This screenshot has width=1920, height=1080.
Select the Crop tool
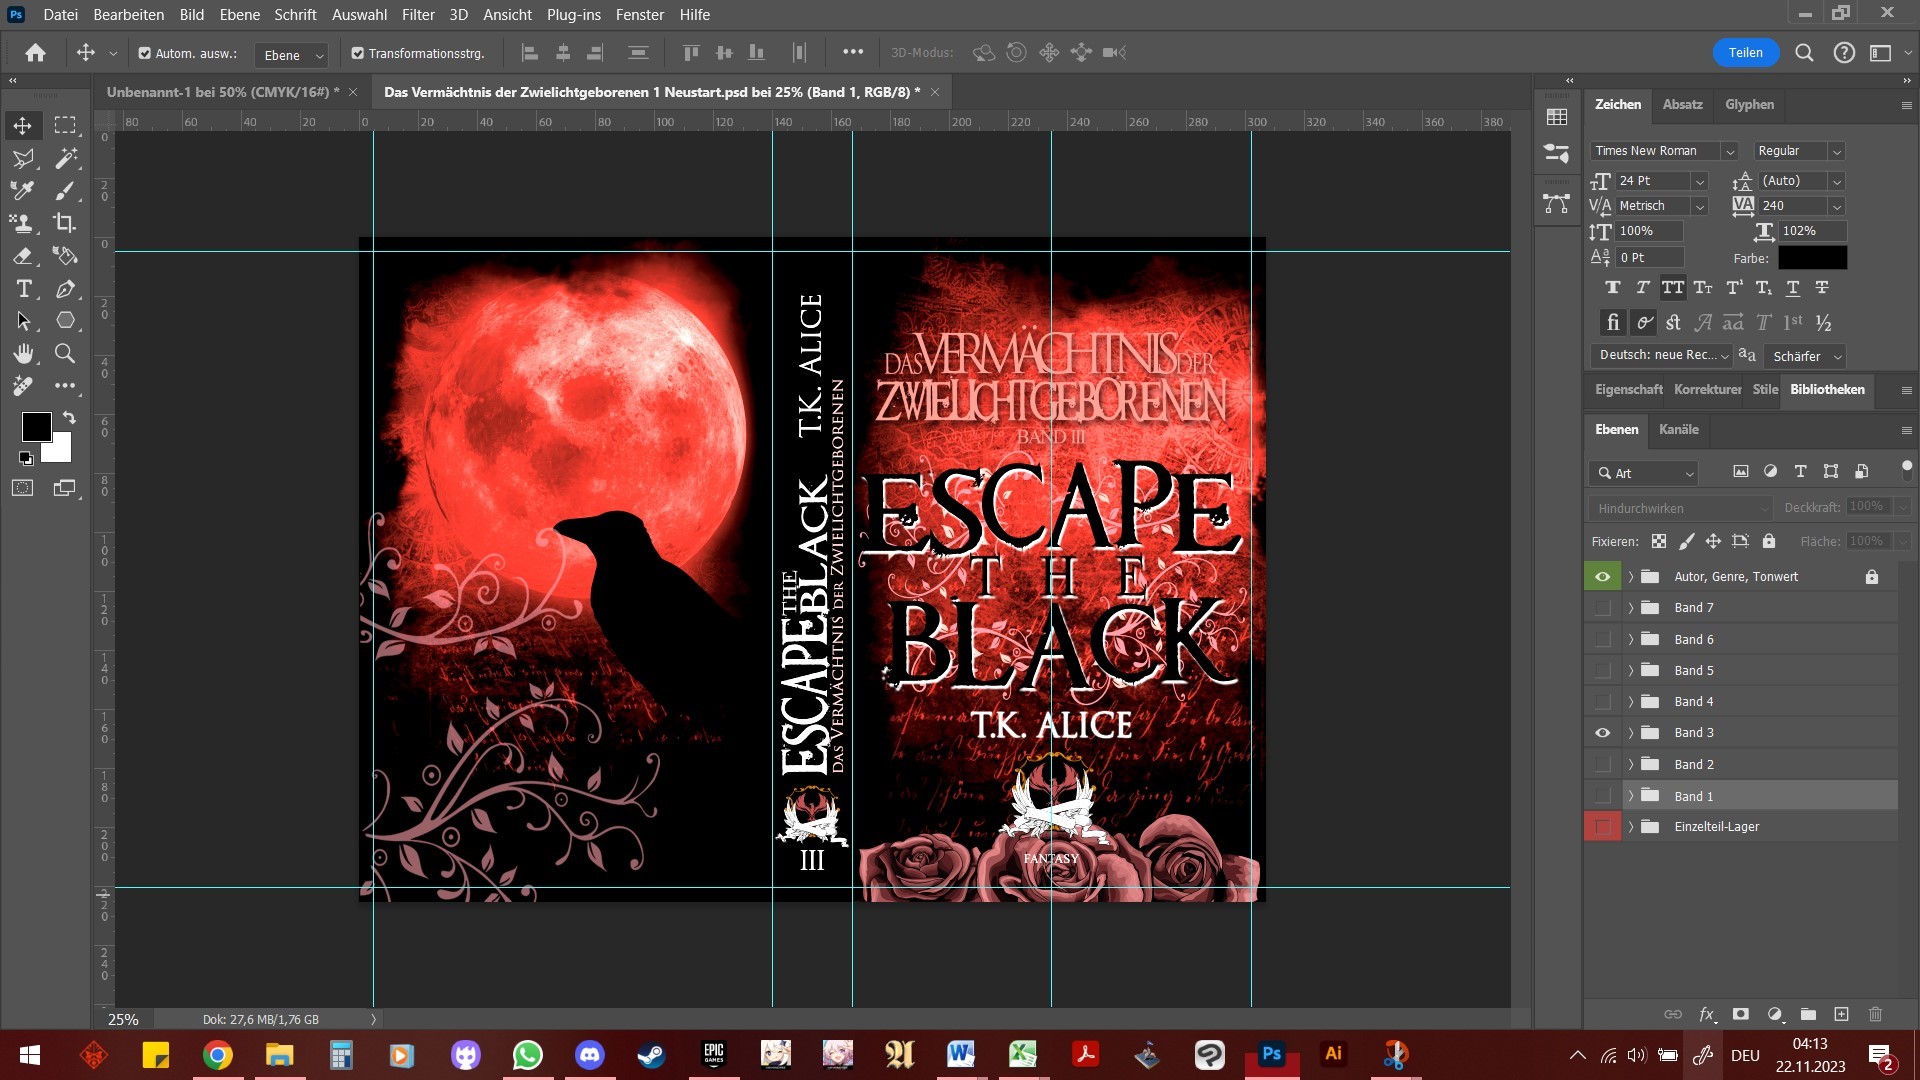click(65, 223)
